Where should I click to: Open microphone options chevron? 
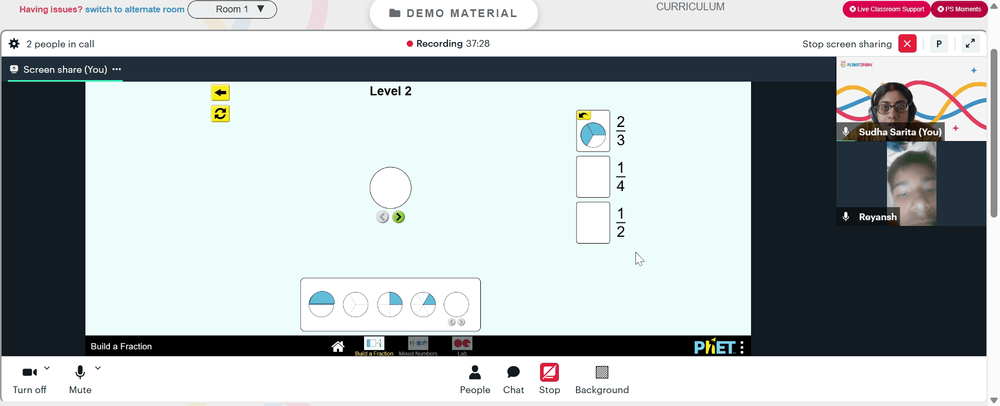pos(98,368)
